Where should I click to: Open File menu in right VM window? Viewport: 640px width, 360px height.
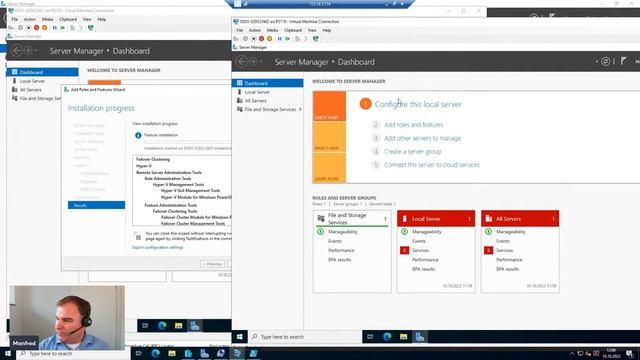(x=240, y=30)
